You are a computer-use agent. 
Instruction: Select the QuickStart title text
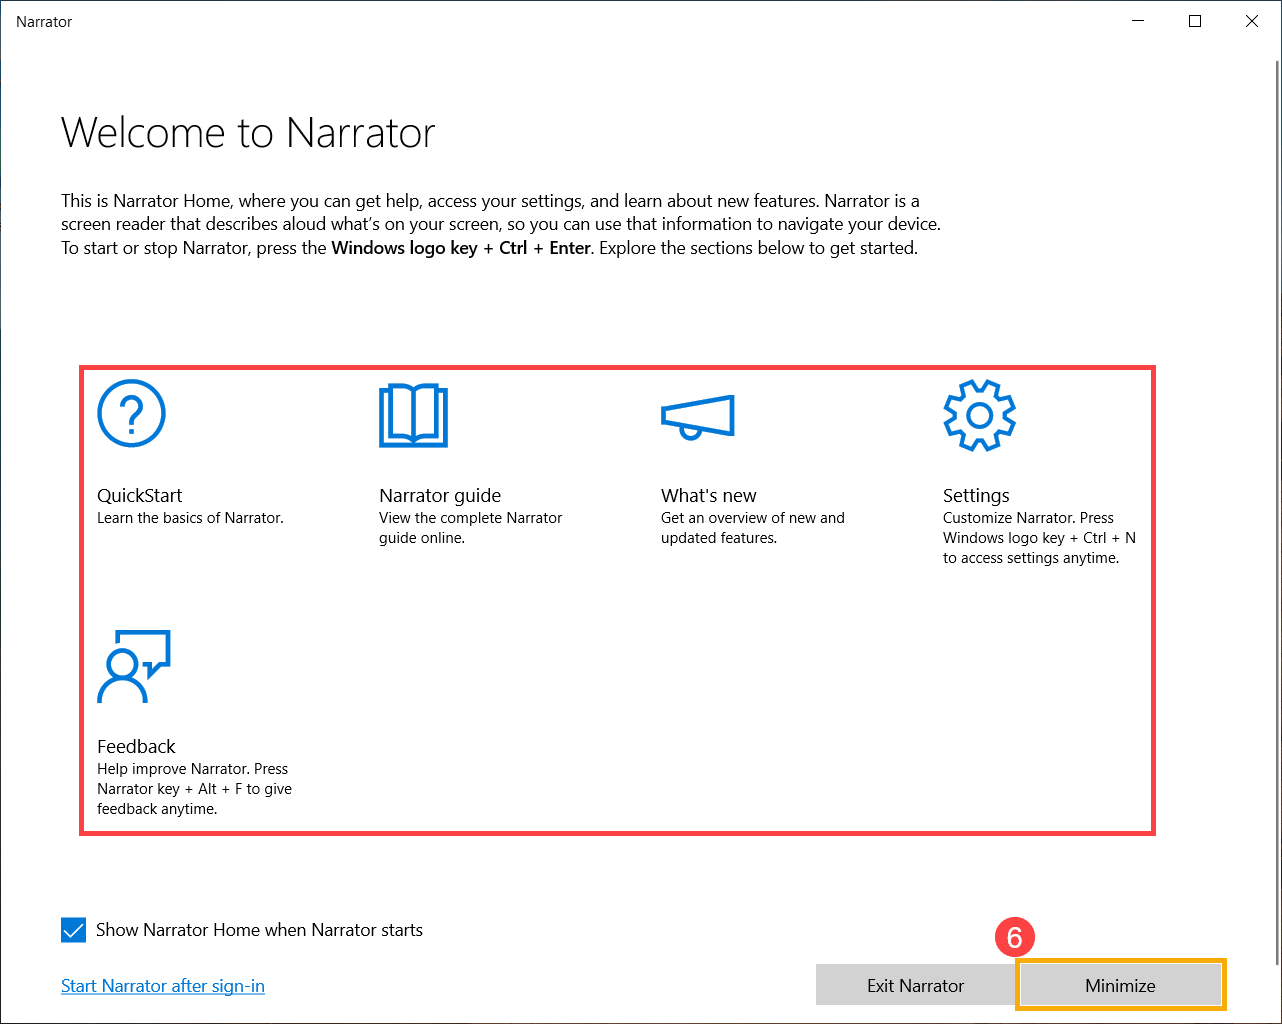[x=140, y=495]
